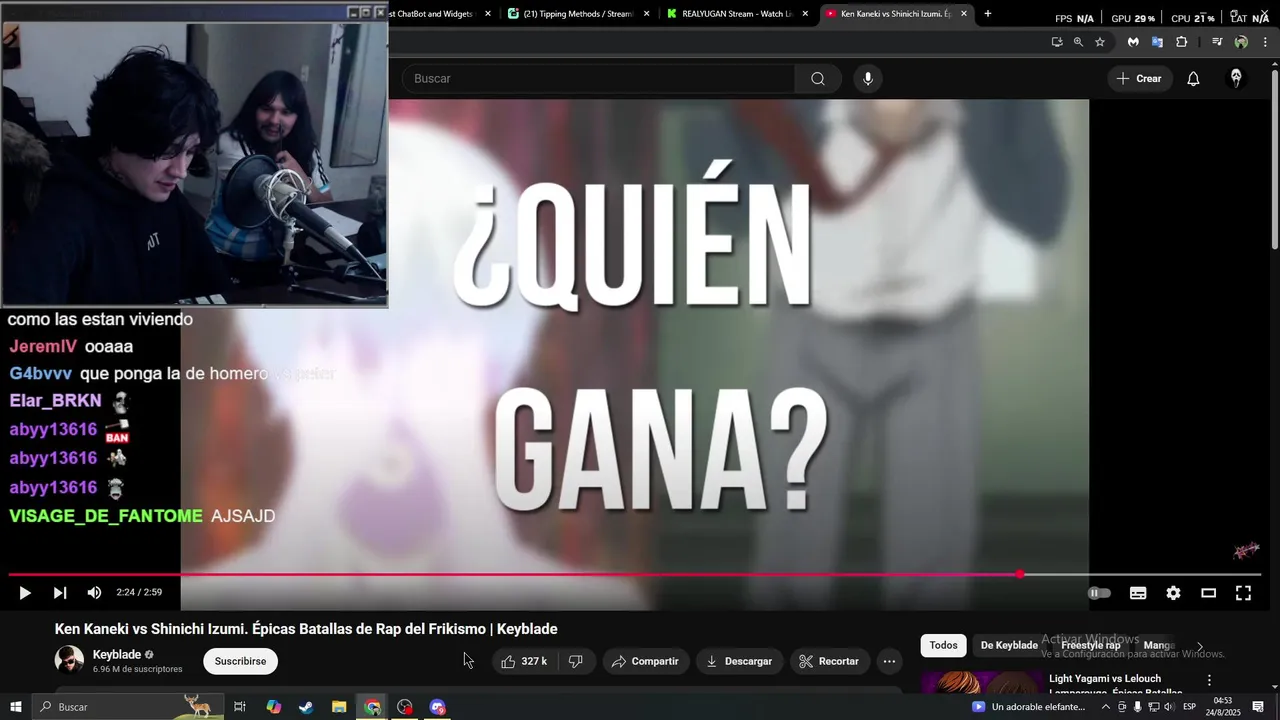Open the Malwarebytes extension icon
The image size is (1280, 720).
1133,42
